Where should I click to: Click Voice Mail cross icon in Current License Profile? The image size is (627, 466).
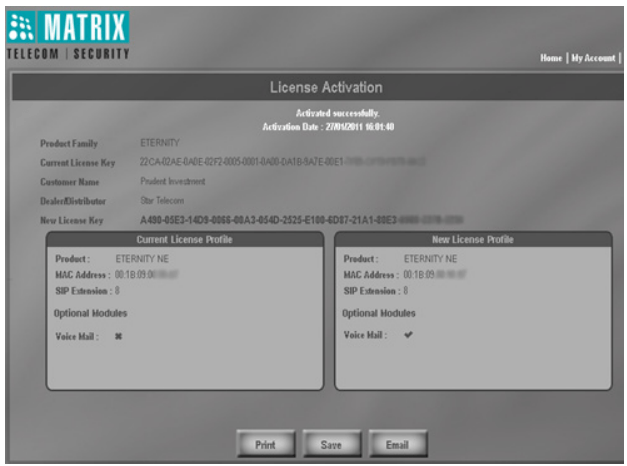(x=118, y=336)
